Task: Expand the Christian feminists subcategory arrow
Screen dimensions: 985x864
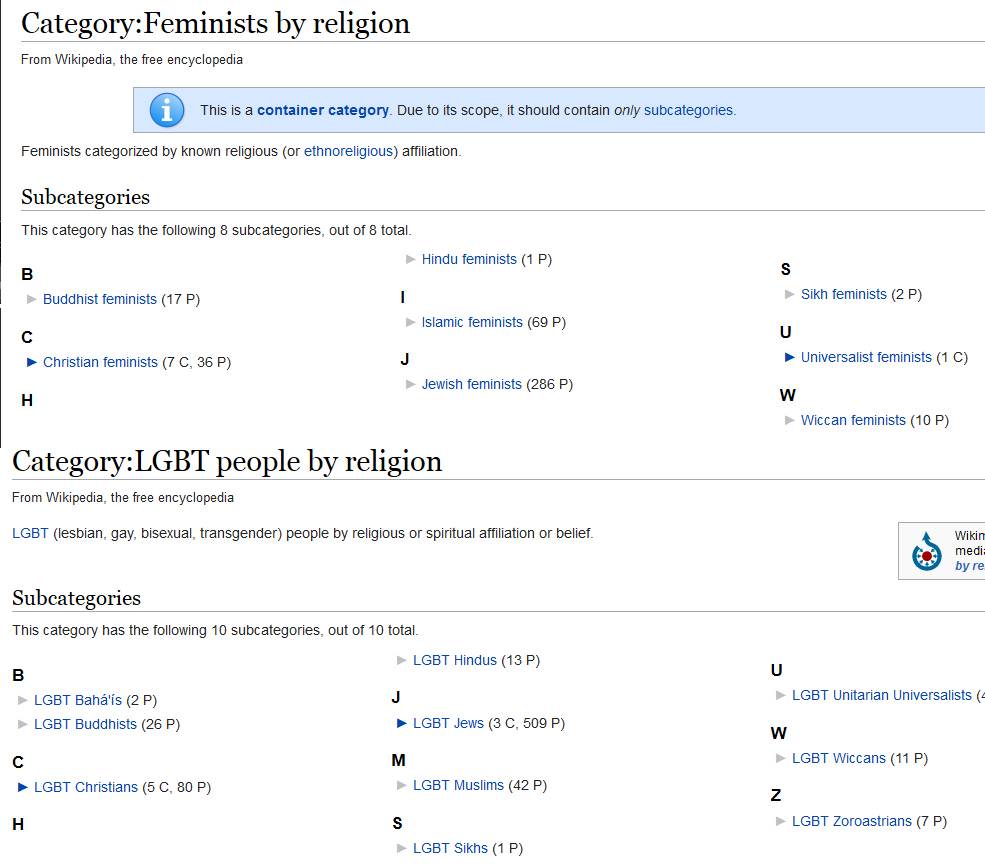Action: 32,362
